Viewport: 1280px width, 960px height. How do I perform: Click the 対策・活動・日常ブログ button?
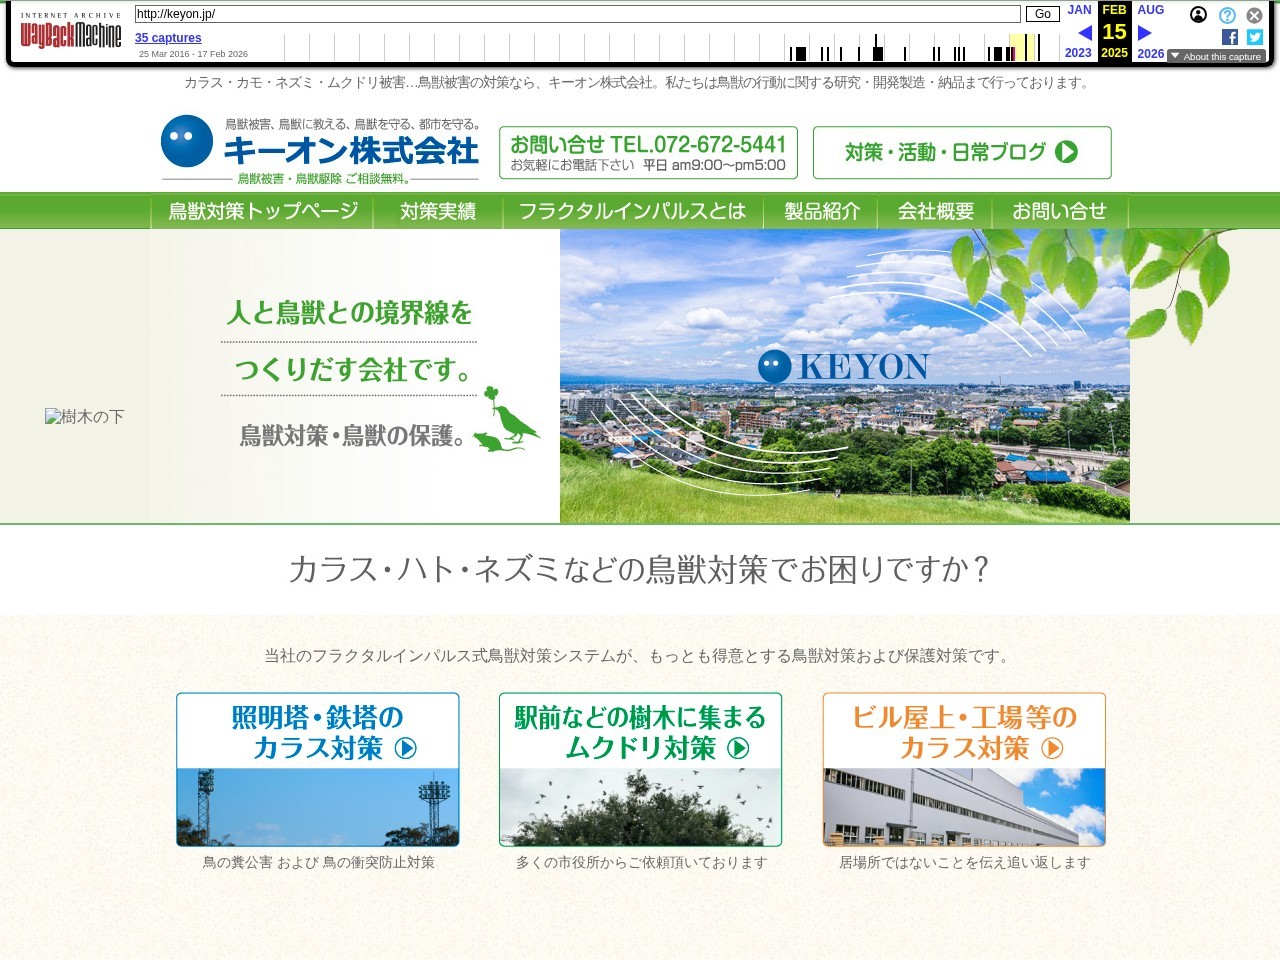(962, 152)
